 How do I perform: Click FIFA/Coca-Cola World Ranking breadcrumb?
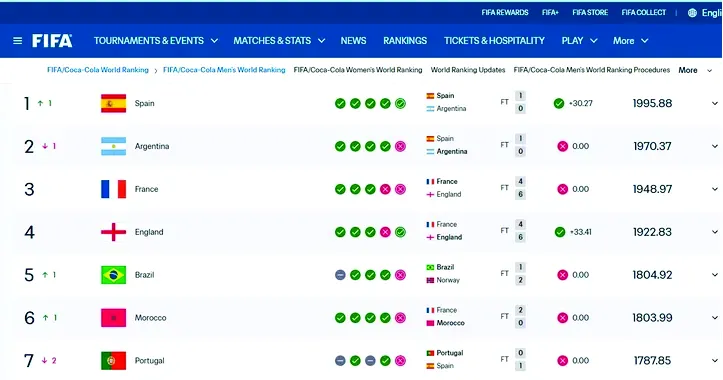[x=98, y=70]
